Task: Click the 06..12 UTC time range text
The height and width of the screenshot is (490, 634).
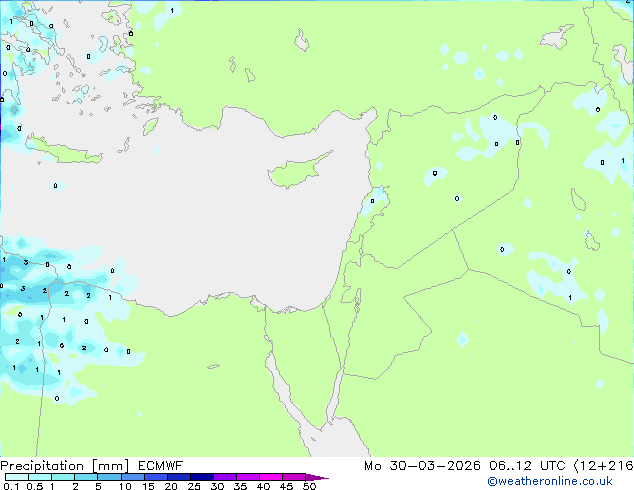Action: [527, 466]
